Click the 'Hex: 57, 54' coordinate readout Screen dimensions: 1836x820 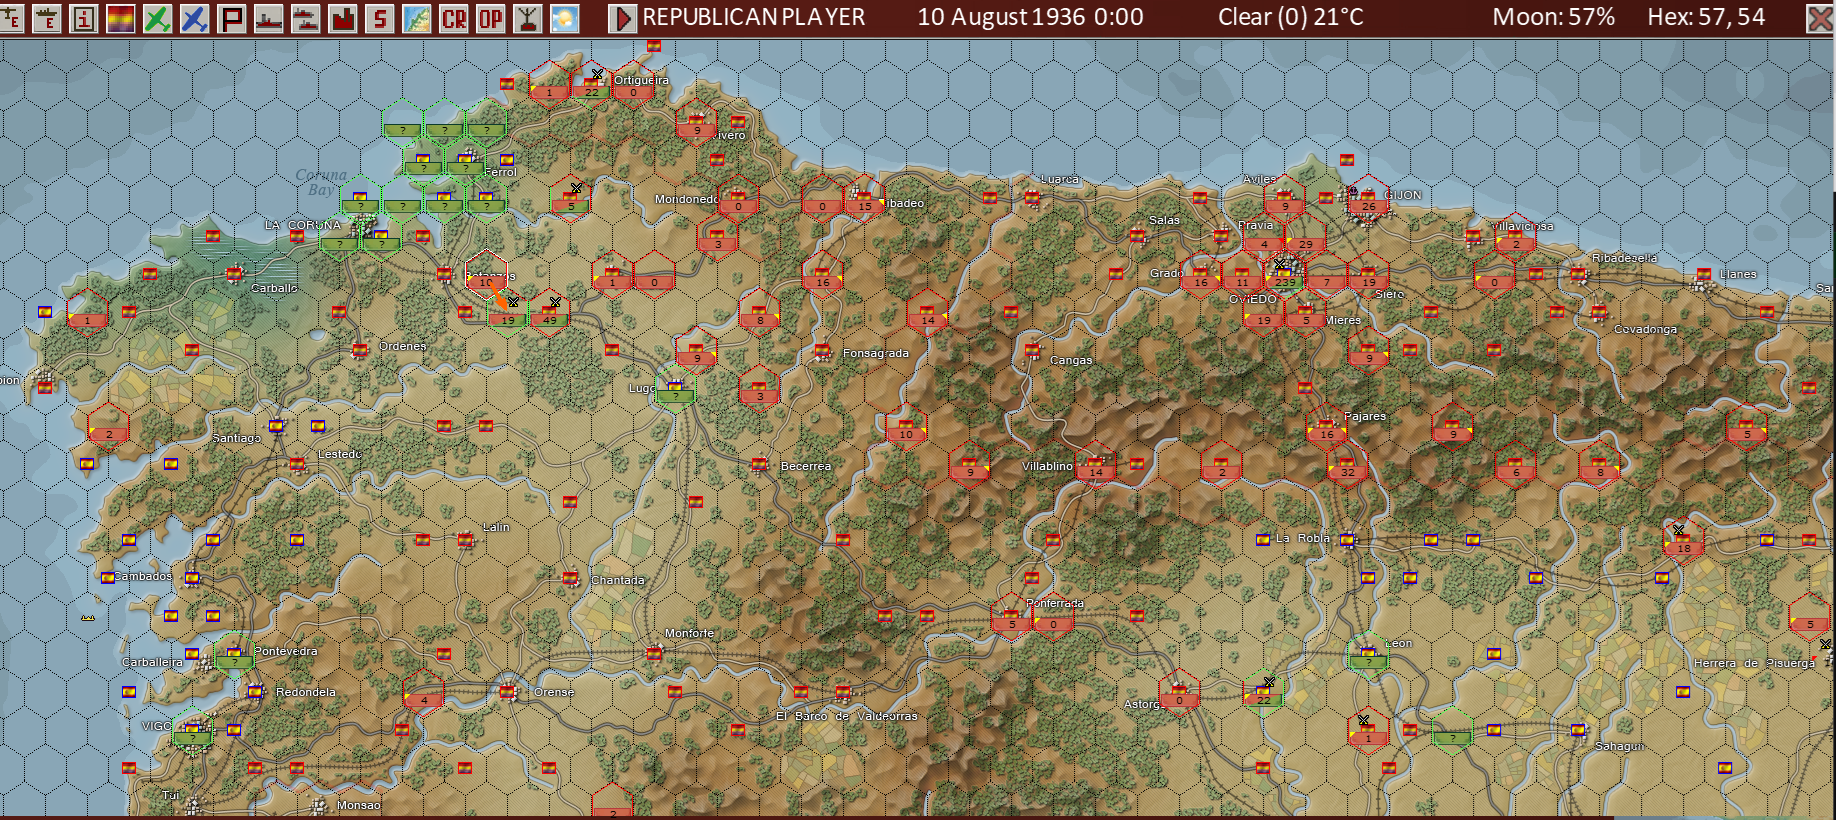[x=1706, y=17]
